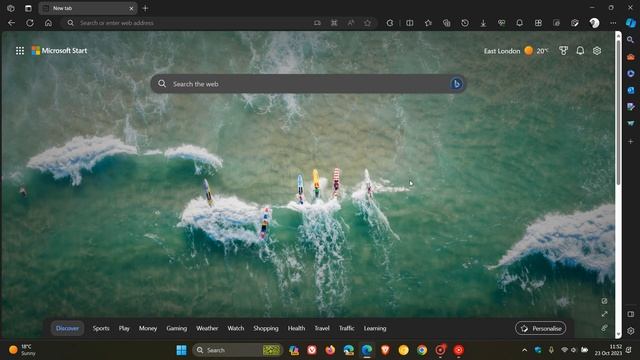This screenshot has width=640, height=360.
Task: Open the Copilot icon in the sidebar top
Action: (631, 23)
